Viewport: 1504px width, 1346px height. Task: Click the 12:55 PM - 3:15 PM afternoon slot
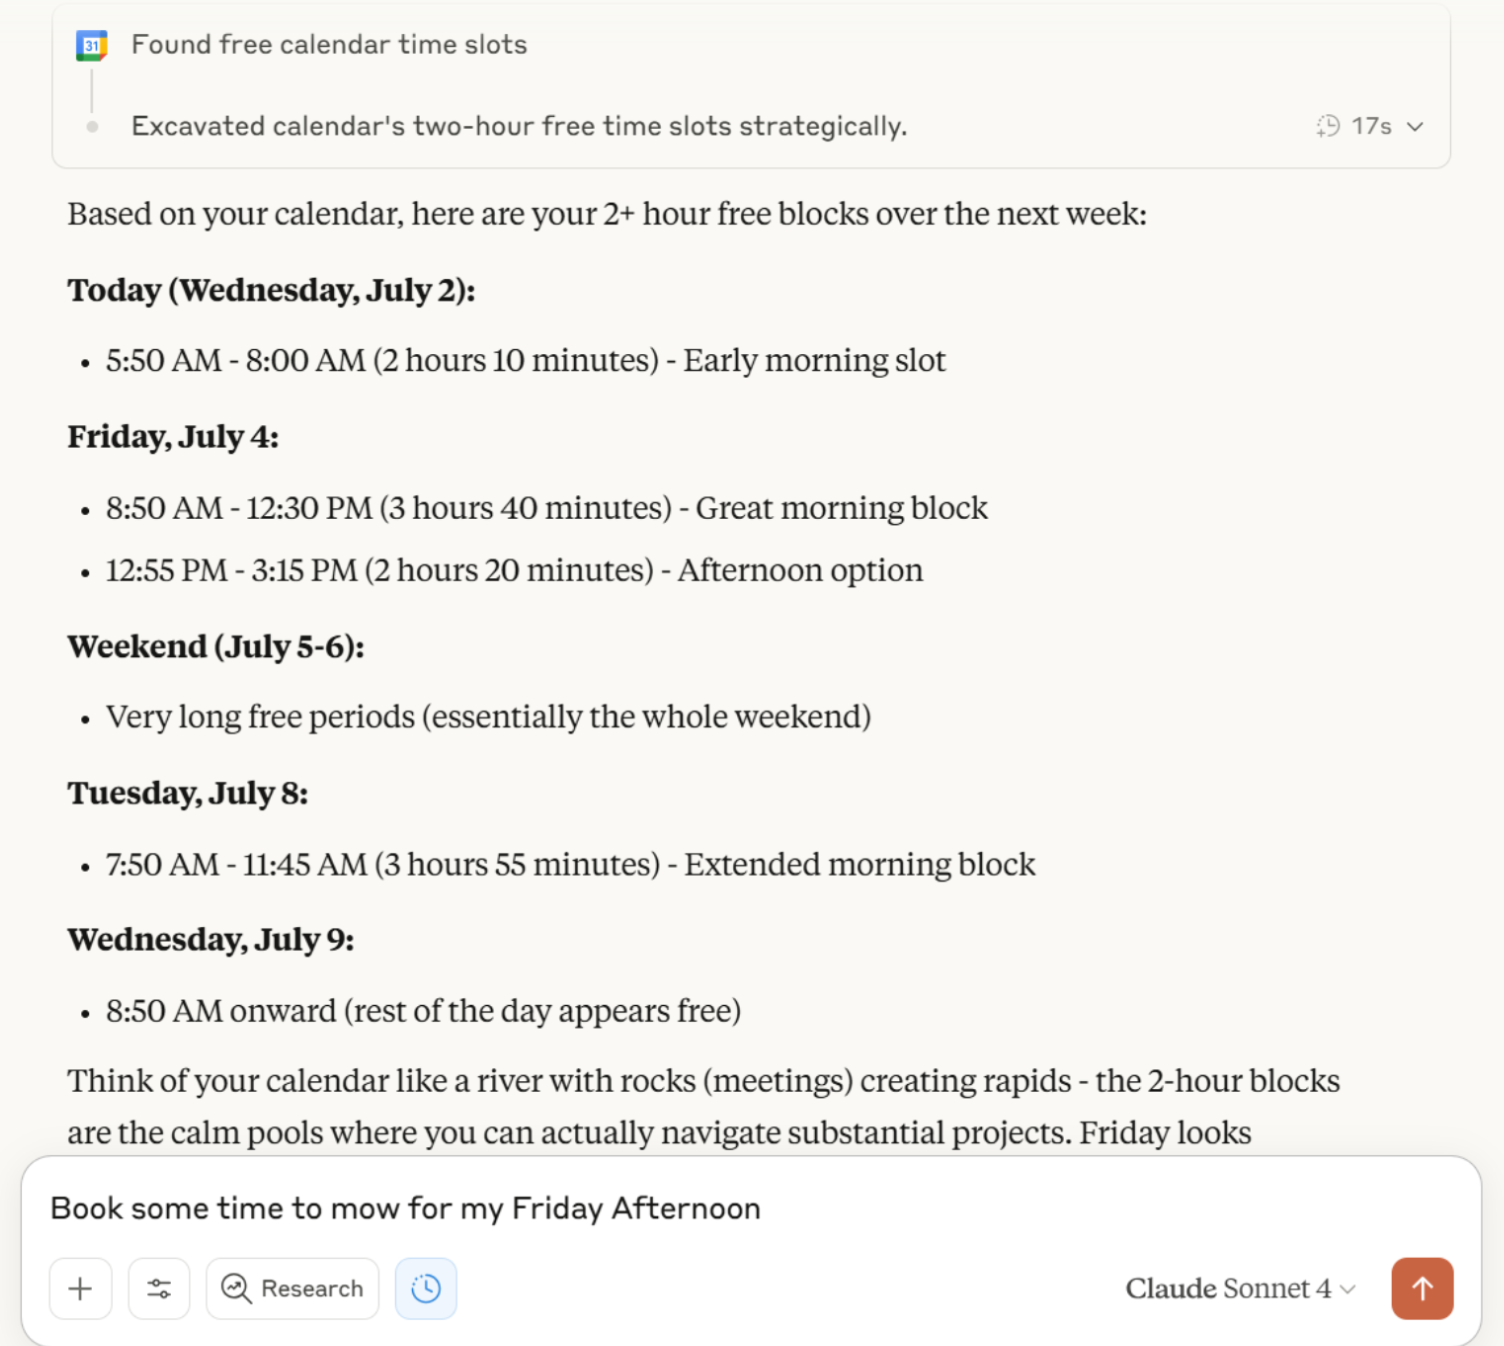click(514, 571)
